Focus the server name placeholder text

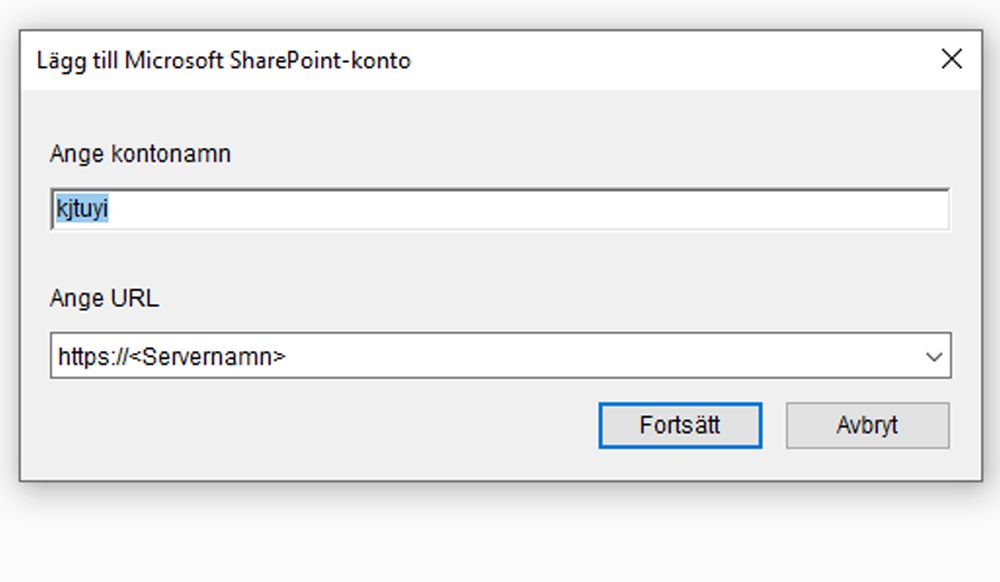pyautogui.click(x=173, y=356)
